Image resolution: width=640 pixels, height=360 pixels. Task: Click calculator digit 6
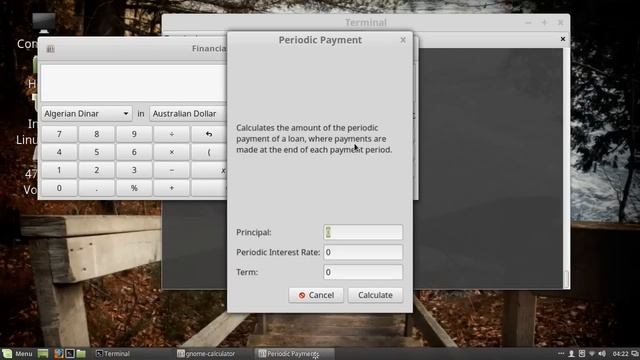tap(134, 152)
